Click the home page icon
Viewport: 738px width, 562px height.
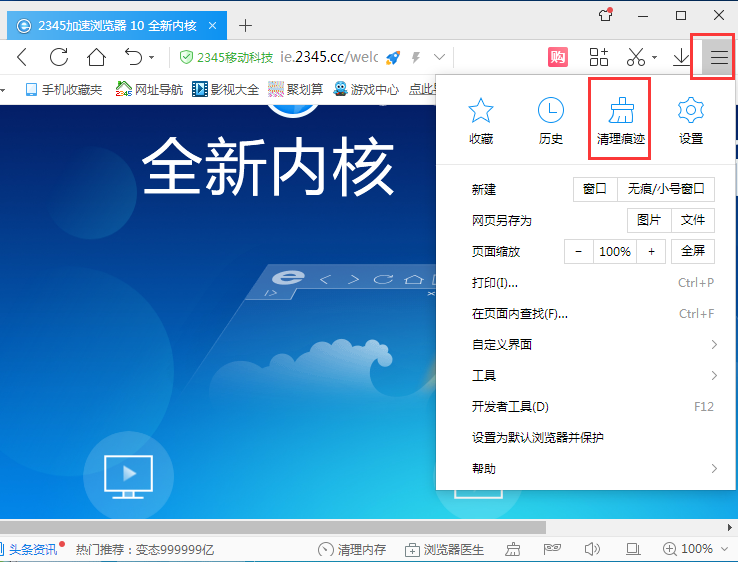click(x=96, y=57)
